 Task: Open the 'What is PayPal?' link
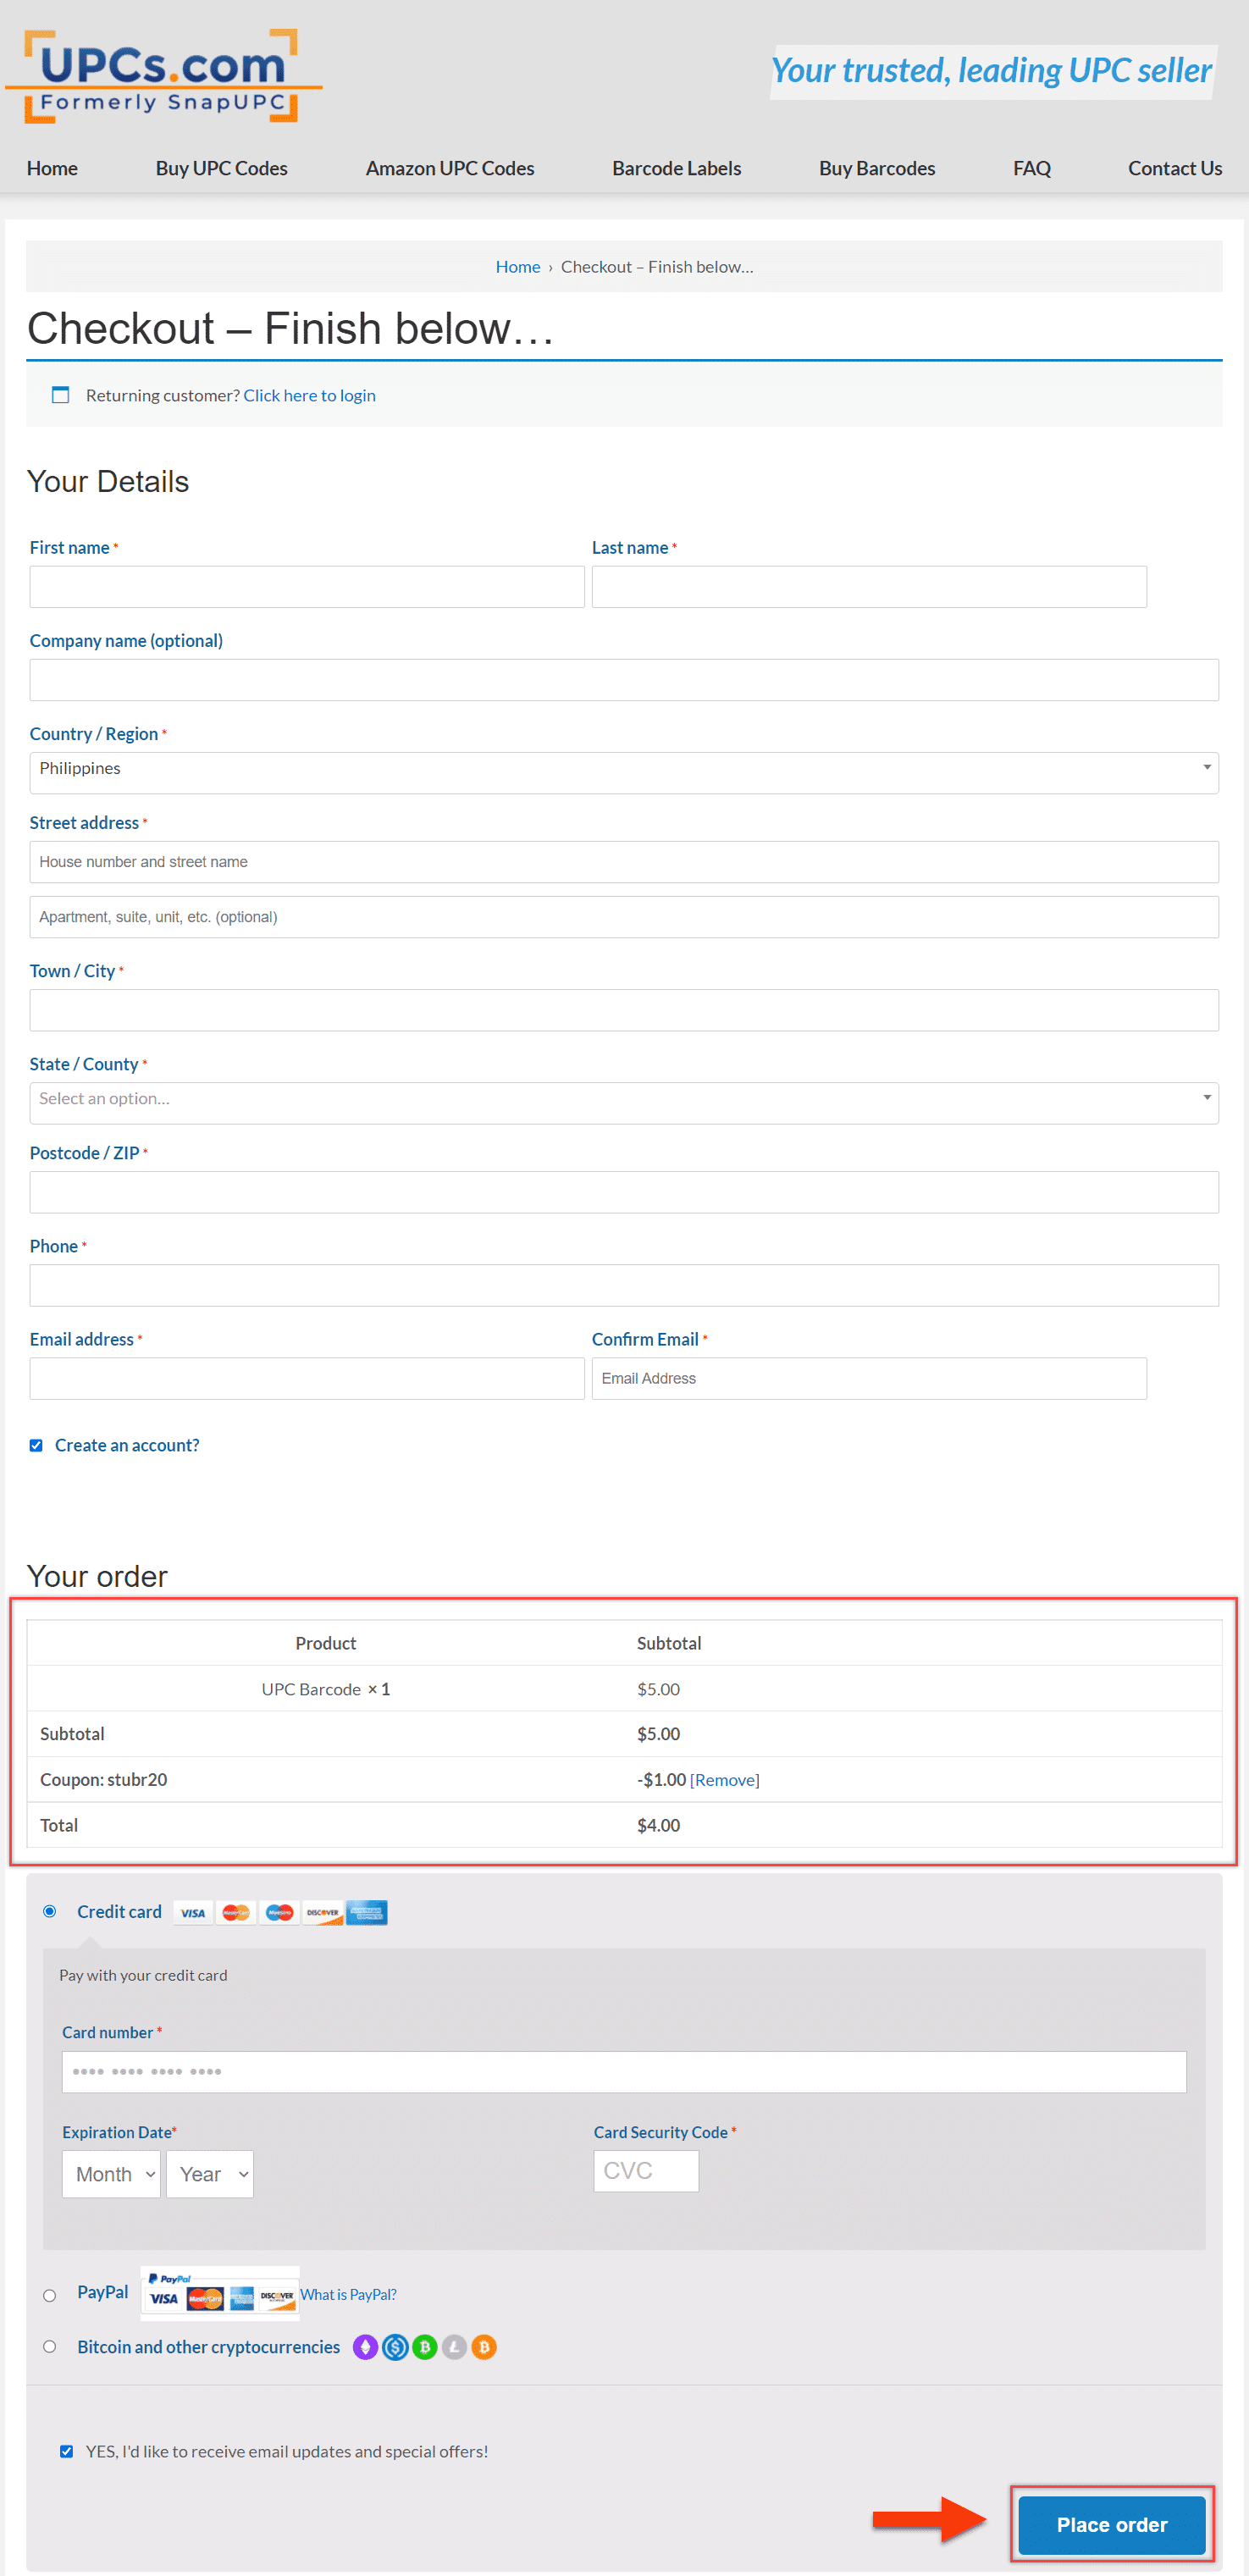click(348, 2294)
